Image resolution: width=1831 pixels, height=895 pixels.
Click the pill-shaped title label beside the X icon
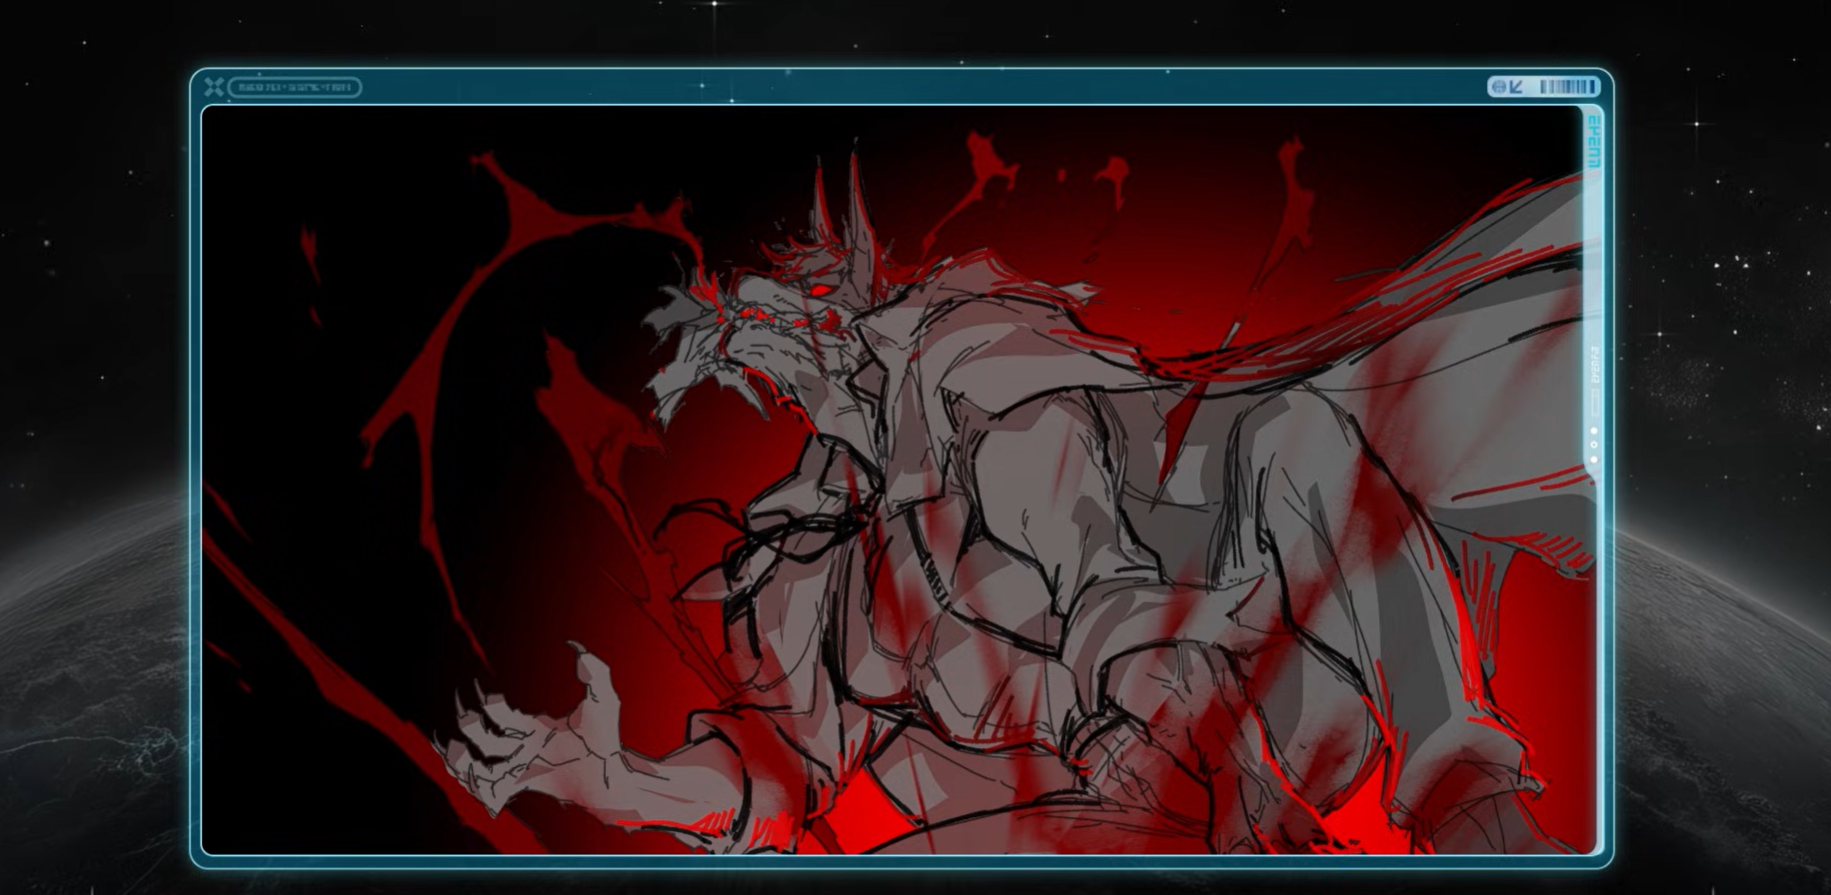point(294,87)
